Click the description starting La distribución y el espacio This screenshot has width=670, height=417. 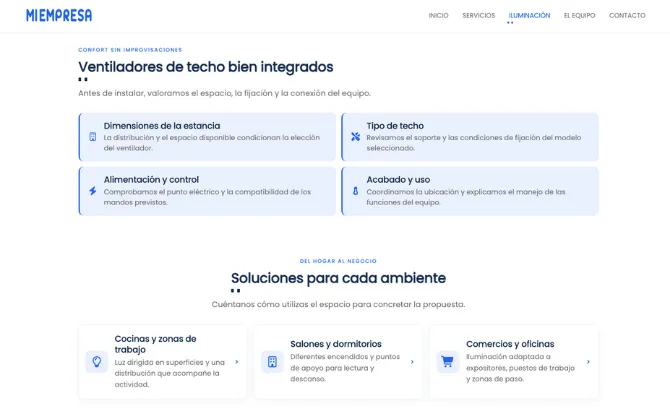point(212,143)
